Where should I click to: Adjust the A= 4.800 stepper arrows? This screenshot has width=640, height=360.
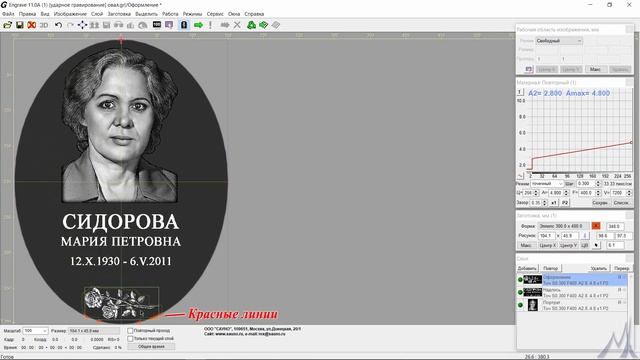(x=566, y=193)
